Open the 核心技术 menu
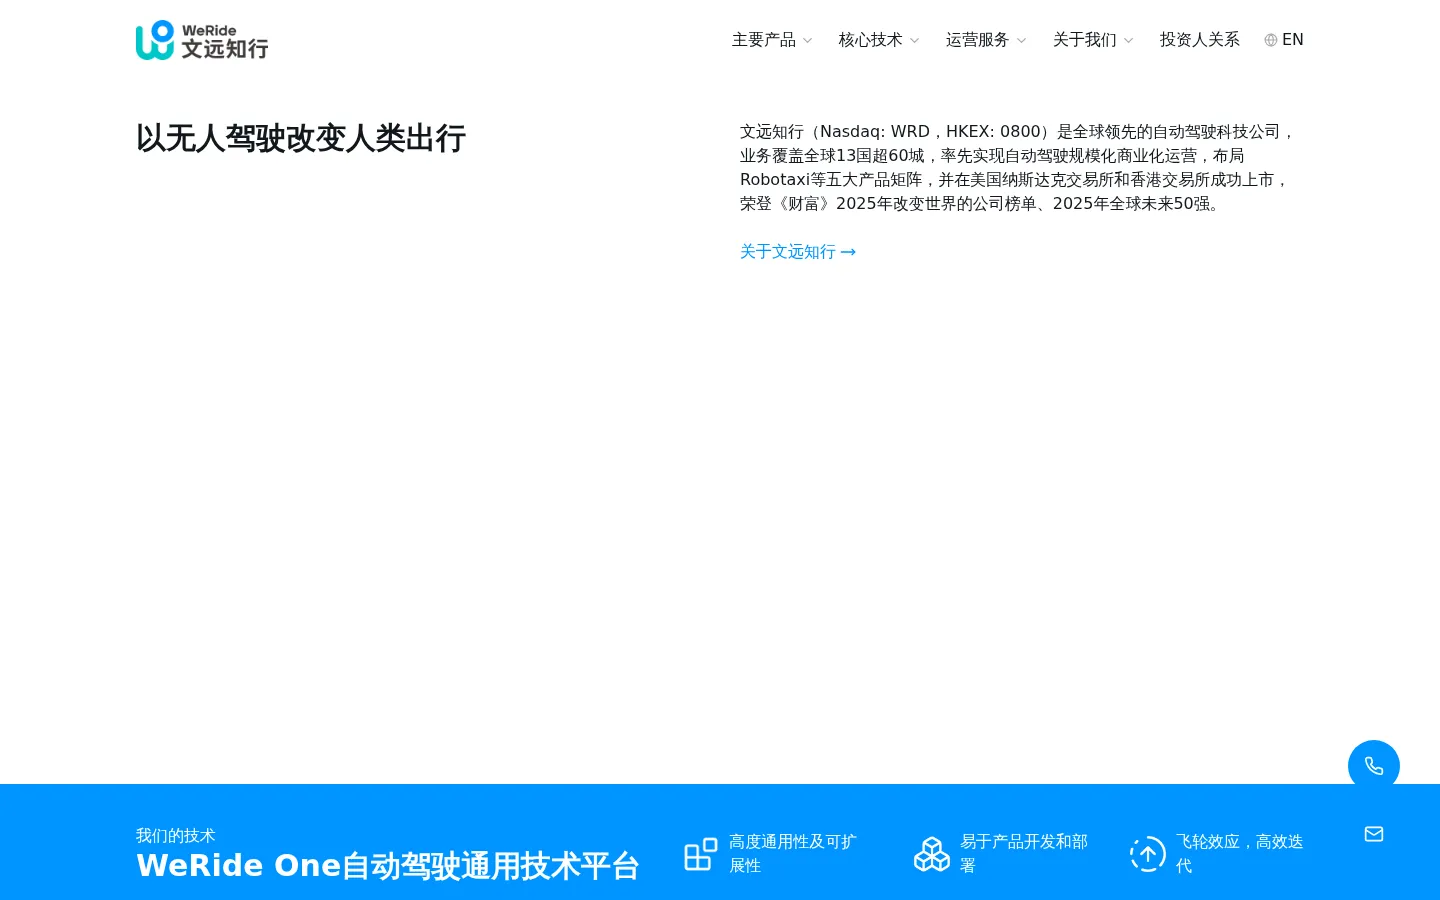The width and height of the screenshot is (1440, 900). [x=871, y=40]
